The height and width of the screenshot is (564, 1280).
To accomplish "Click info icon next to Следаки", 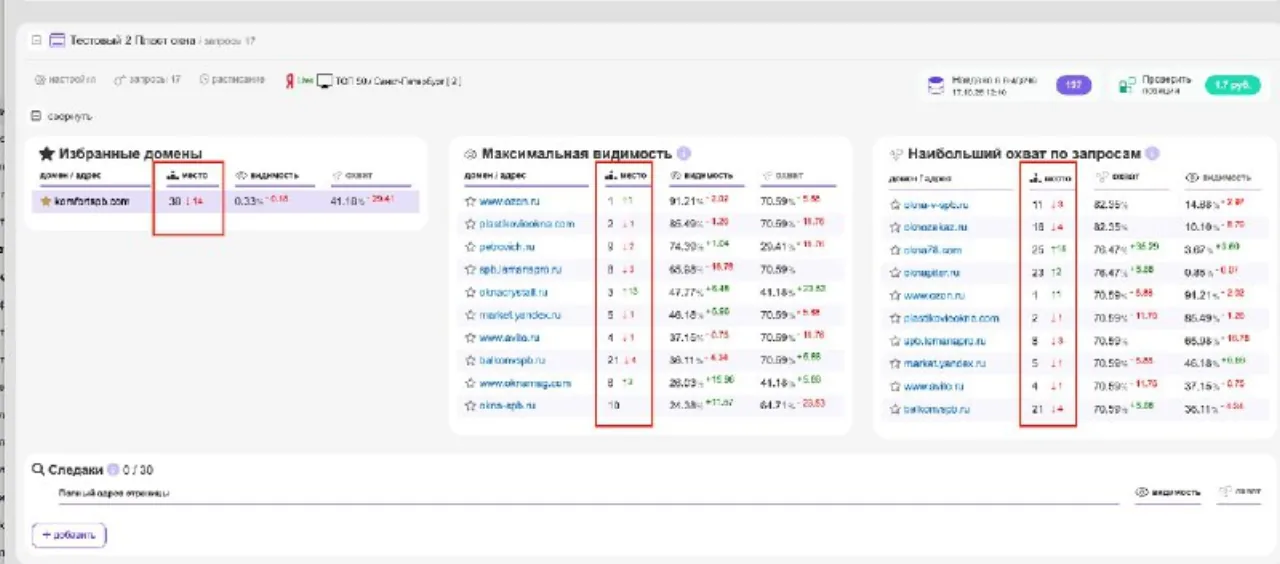I will [x=113, y=470].
